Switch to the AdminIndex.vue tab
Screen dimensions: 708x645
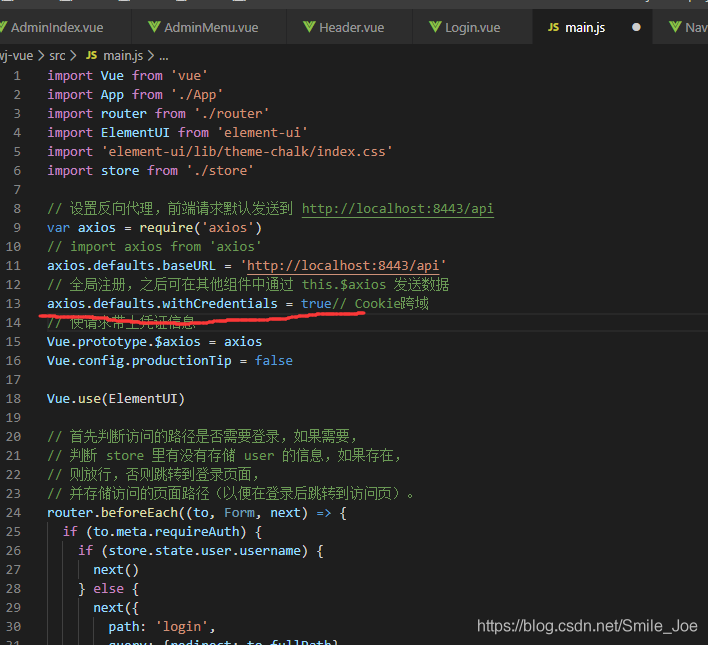(x=58, y=27)
